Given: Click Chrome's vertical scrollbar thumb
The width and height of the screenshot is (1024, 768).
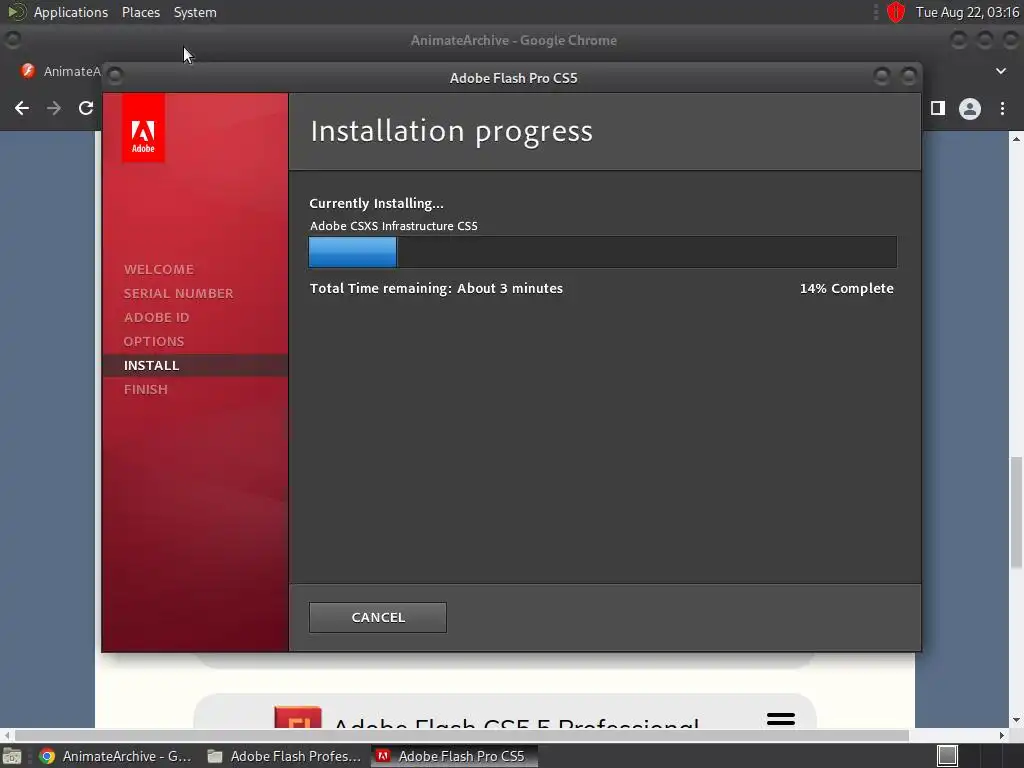Looking at the screenshot, I should [x=1016, y=513].
